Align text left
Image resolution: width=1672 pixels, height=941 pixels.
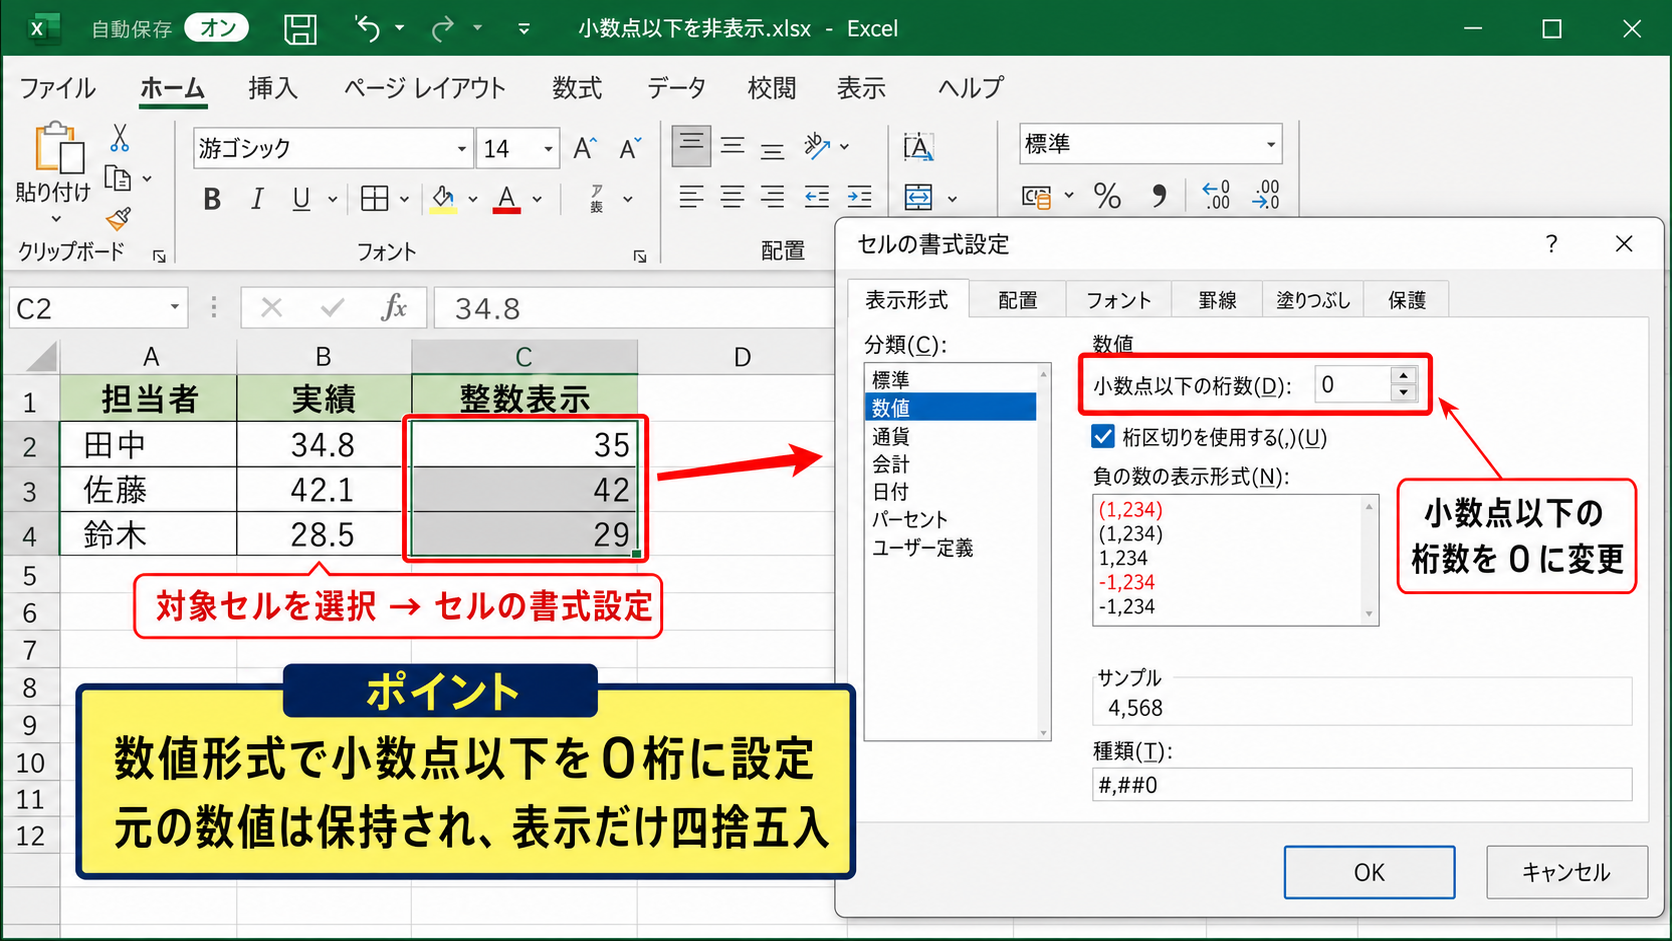(x=691, y=197)
